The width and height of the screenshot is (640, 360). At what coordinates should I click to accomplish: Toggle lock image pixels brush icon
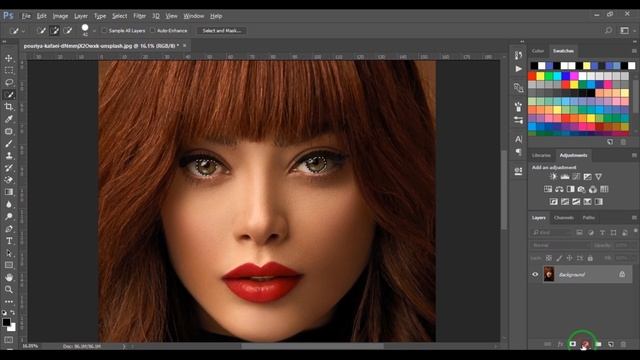point(559,258)
